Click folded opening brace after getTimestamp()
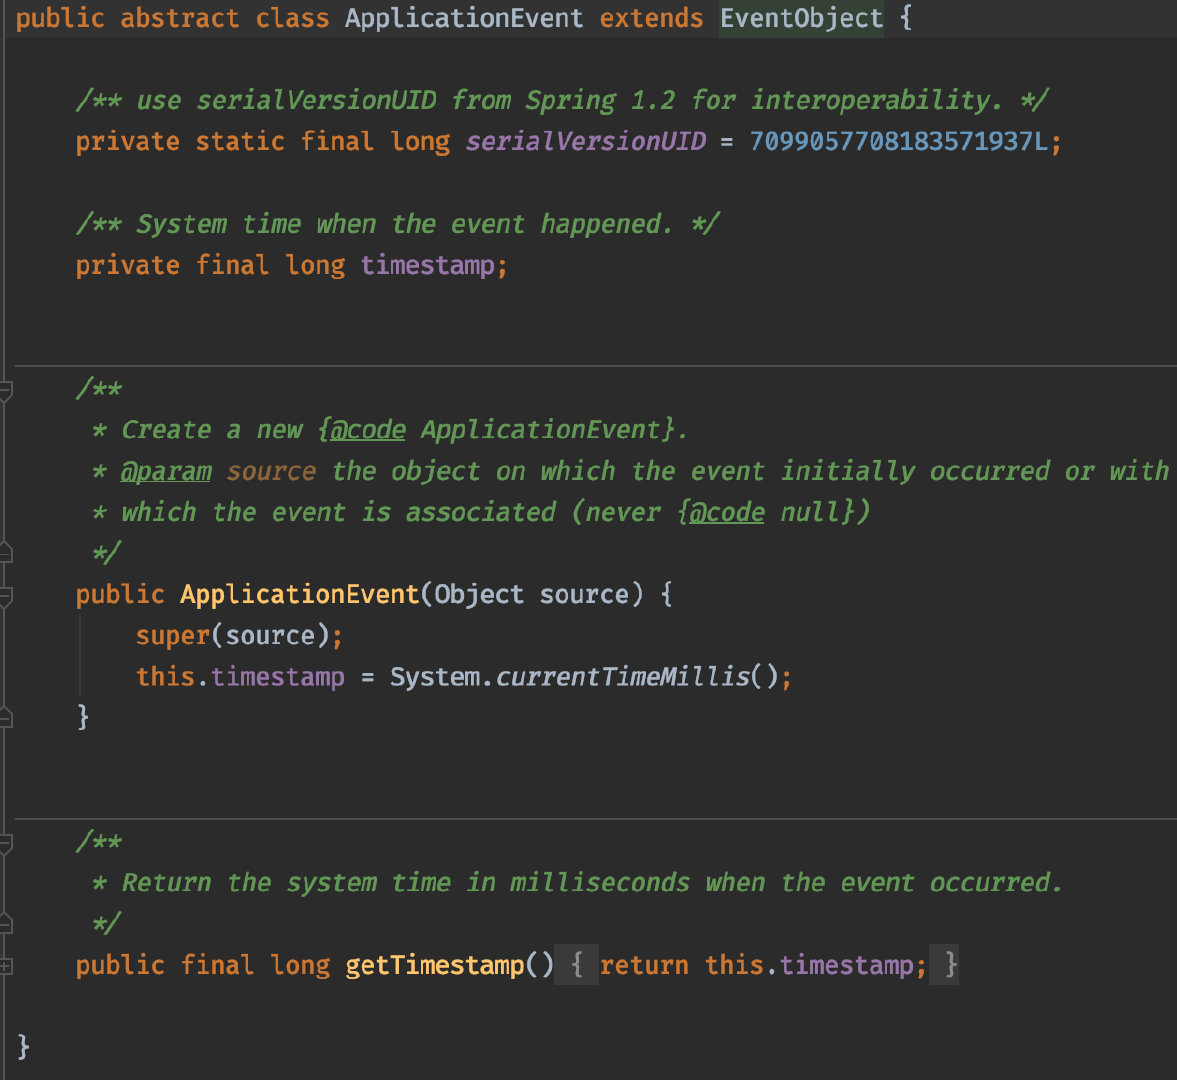The height and width of the screenshot is (1080, 1177). click(576, 964)
